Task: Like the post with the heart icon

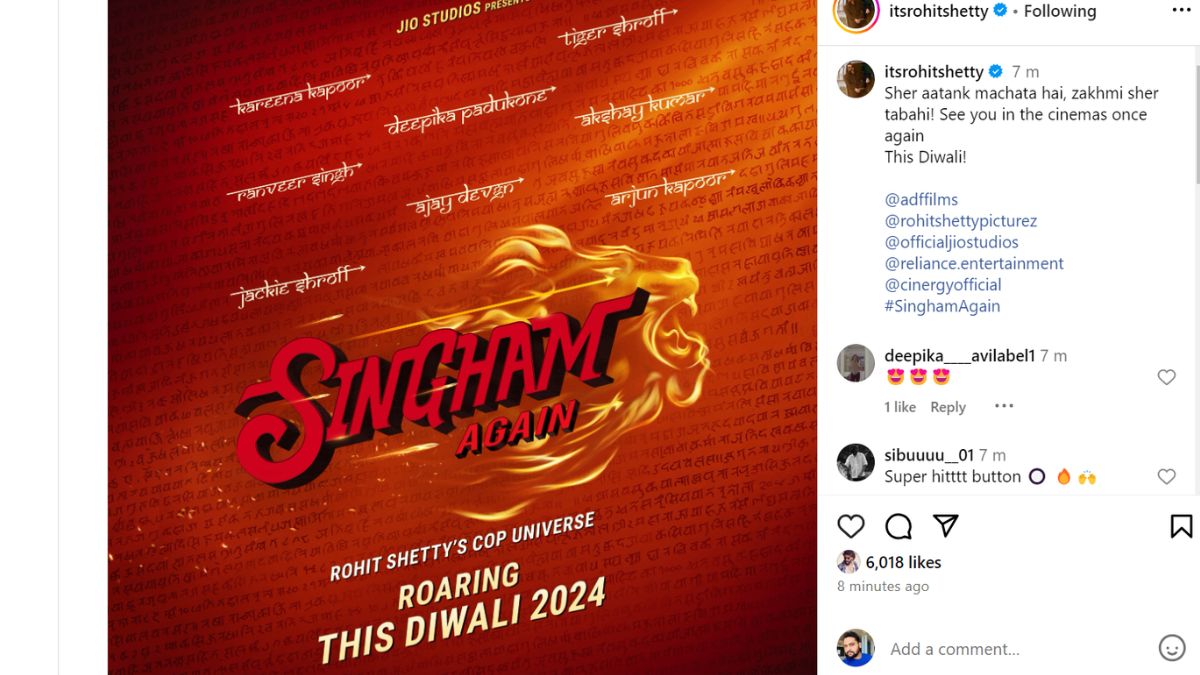Action: (x=851, y=526)
